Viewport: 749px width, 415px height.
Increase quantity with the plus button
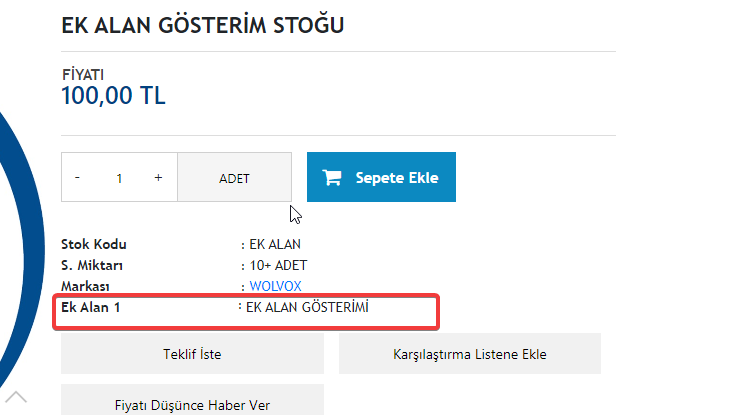pyautogui.click(x=158, y=178)
